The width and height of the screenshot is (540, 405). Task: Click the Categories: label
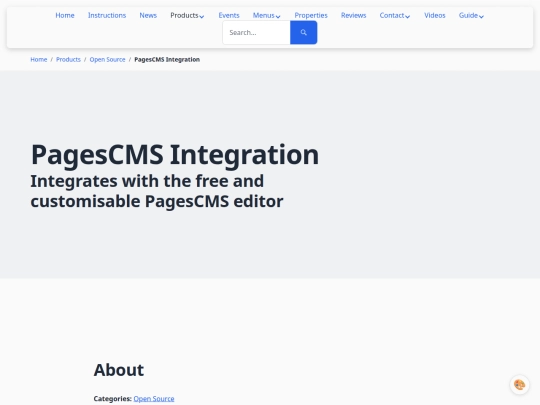coord(113,398)
